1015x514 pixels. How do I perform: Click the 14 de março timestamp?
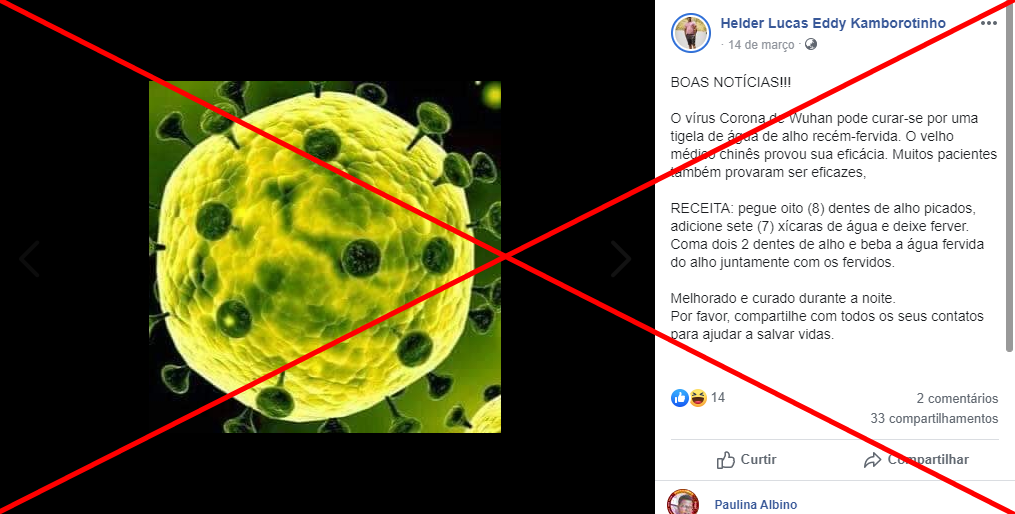tap(761, 45)
